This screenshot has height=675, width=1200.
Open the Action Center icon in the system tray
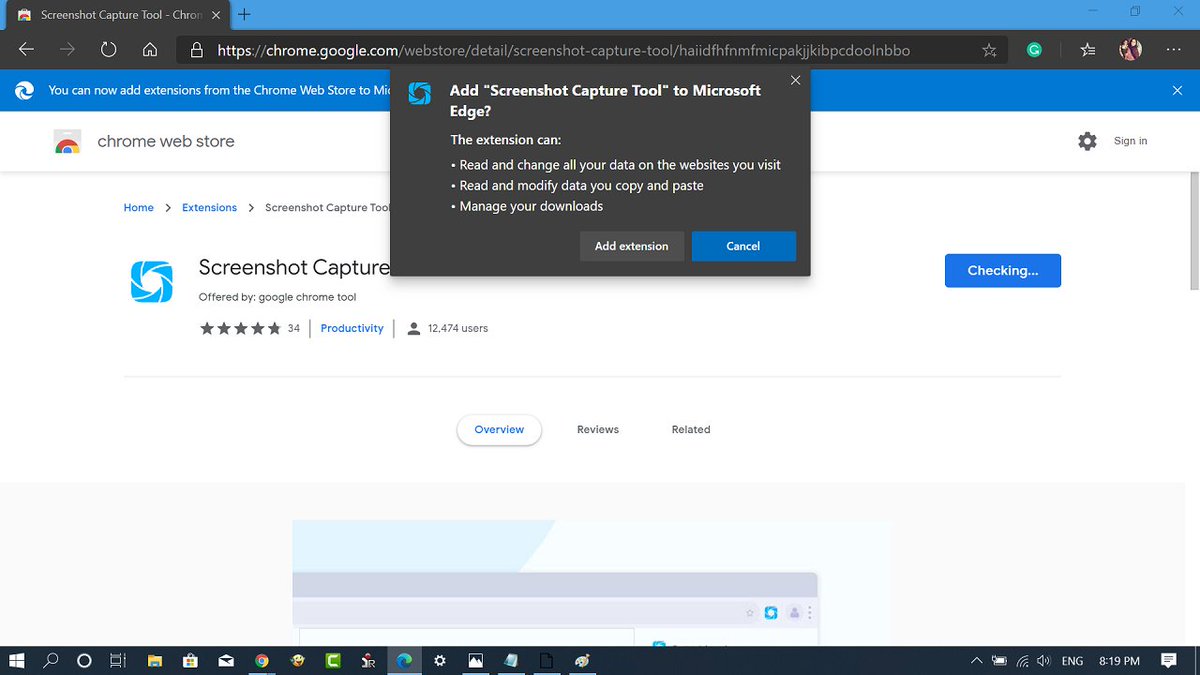pos(1168,660)
